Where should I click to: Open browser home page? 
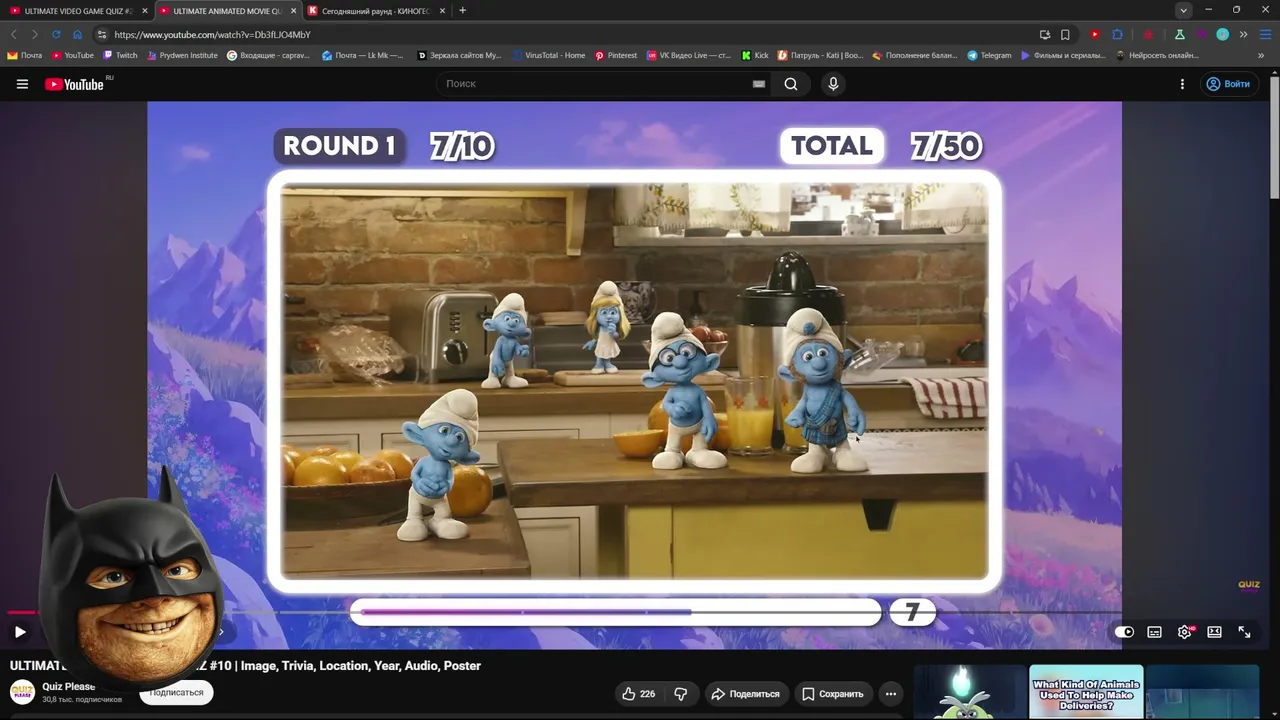pyautogui.click(x=77, y=34)
